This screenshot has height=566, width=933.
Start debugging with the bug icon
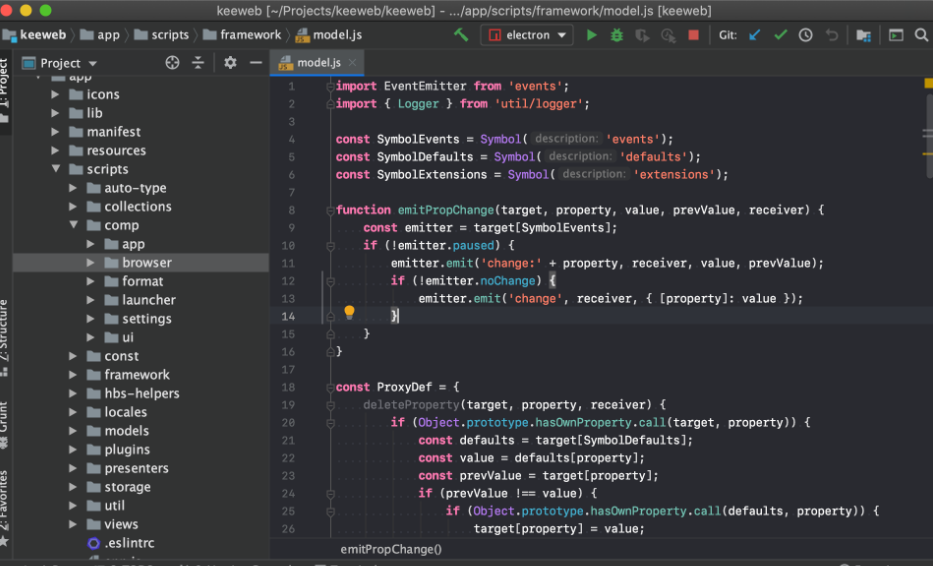(616, 35)
